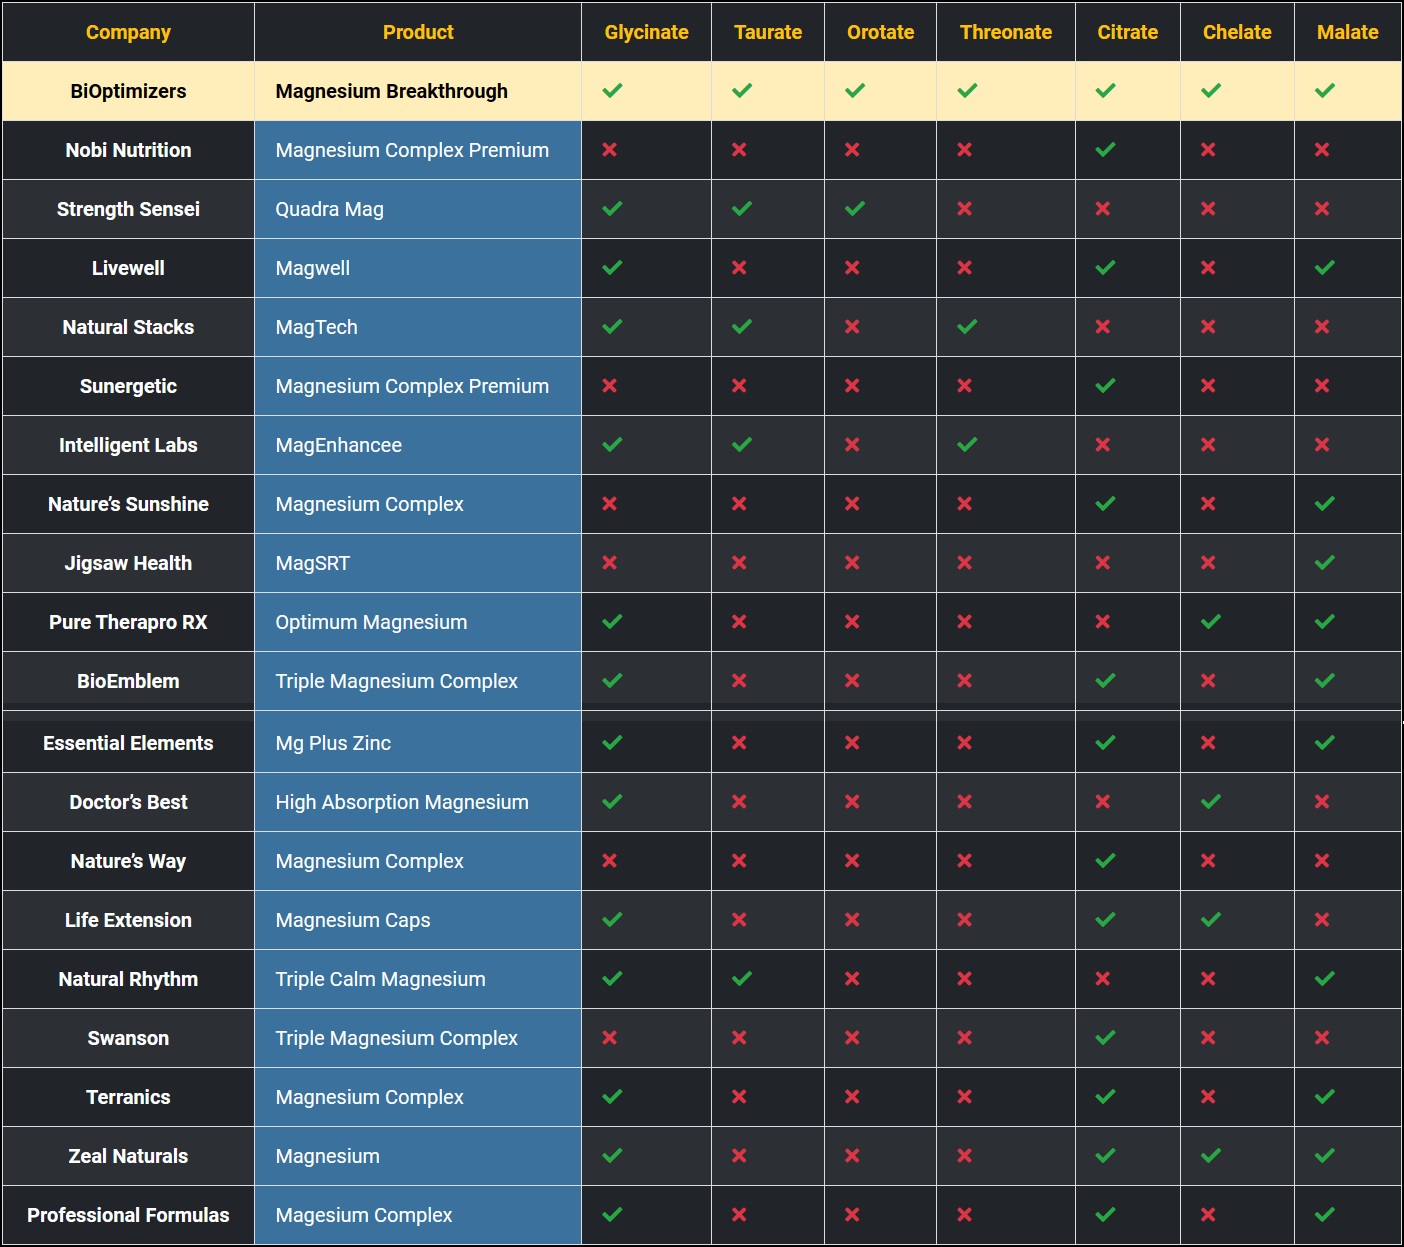Click the Glycinate cross for Nobi Nutrition

(x=609, y=150)
